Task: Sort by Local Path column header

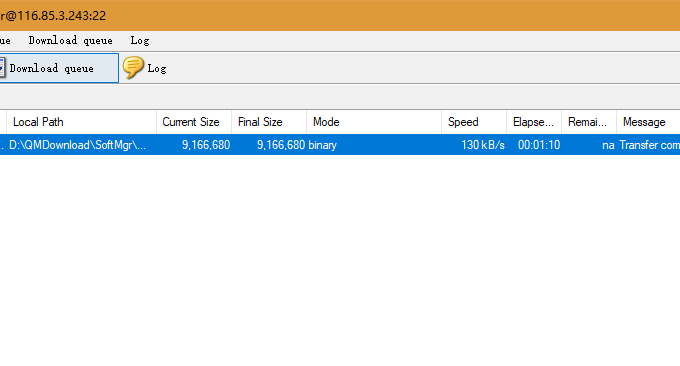Action: click(x=81, y=122)
